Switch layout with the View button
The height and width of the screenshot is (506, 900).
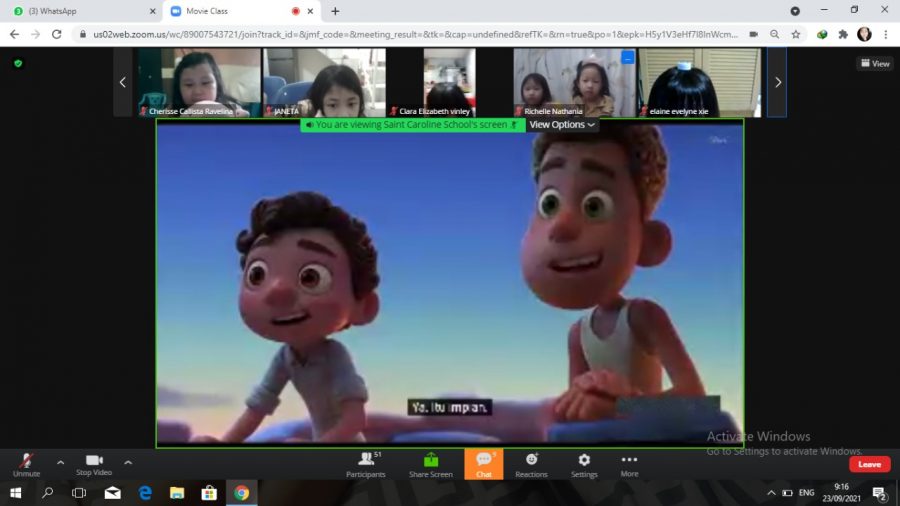pos(875,63)
